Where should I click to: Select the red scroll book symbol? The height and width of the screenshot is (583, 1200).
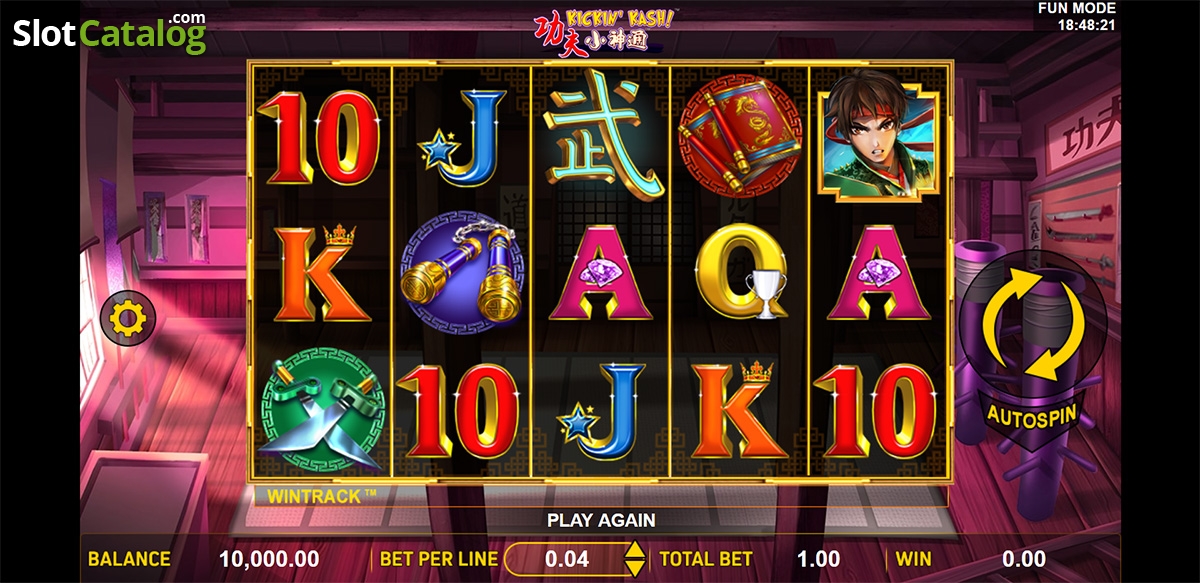click(740, 128)
